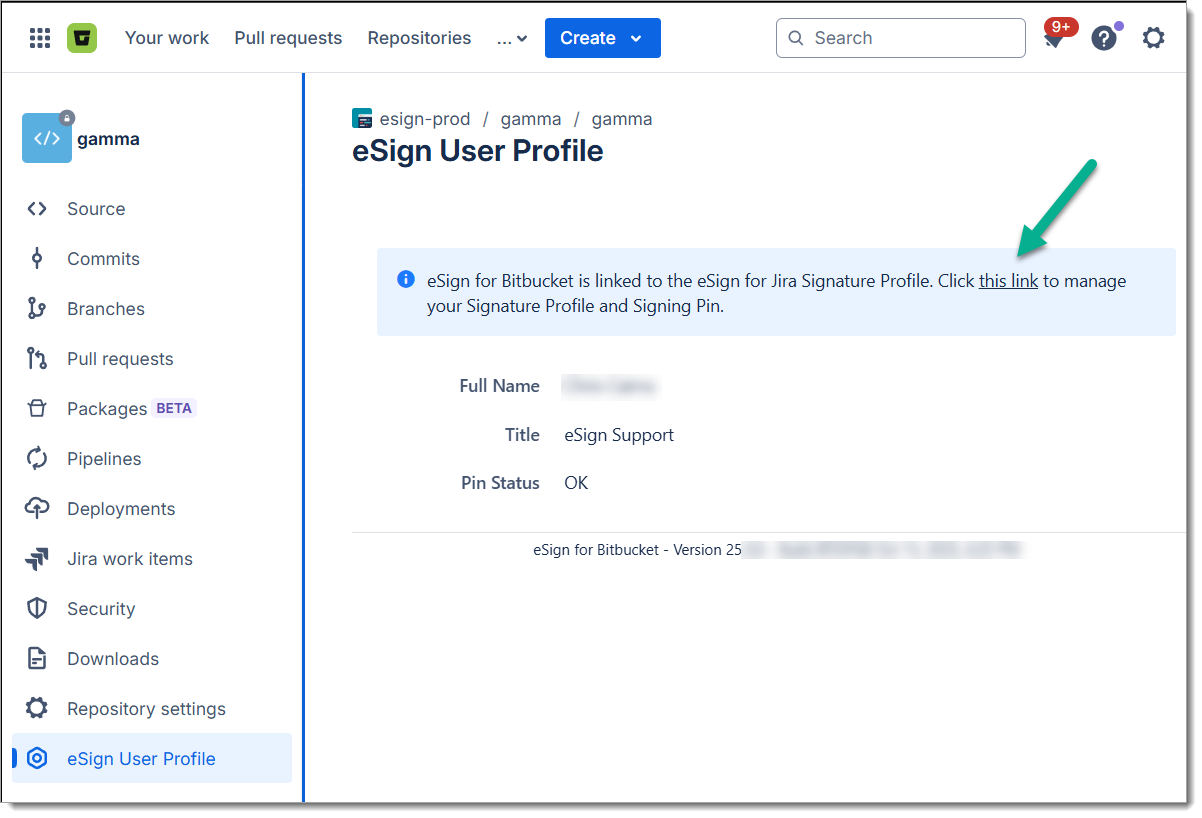Screen dimensions: 1202x818
Task: Open the settings gear icon
Action: coord(1153,38)
